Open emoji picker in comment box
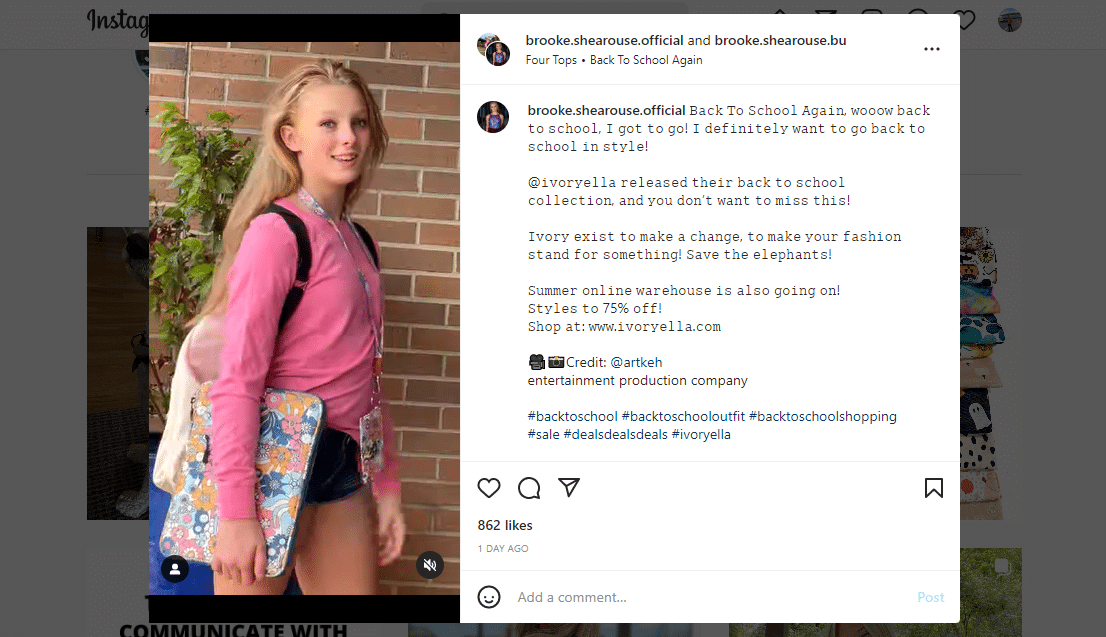Image resolution: width=1106 pixels, height=637 pixels. (489, 597)
